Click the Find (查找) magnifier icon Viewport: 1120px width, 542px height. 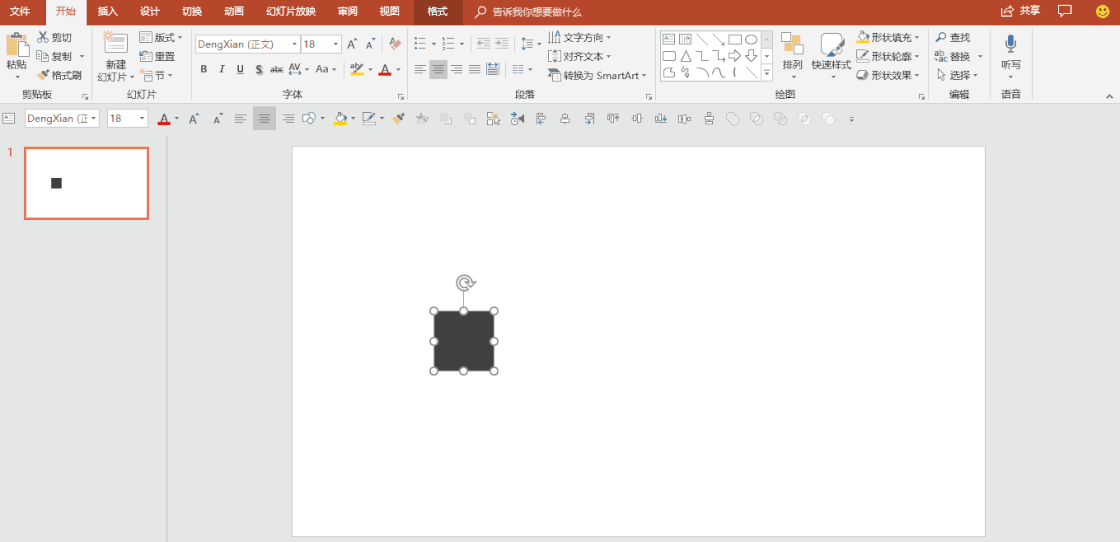[941, 37]
